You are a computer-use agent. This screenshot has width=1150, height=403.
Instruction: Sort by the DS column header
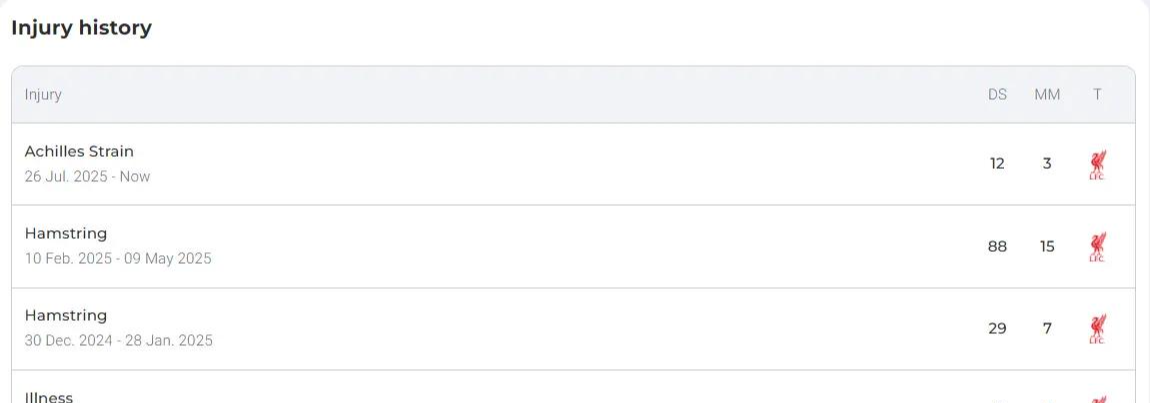coord(997,95)
